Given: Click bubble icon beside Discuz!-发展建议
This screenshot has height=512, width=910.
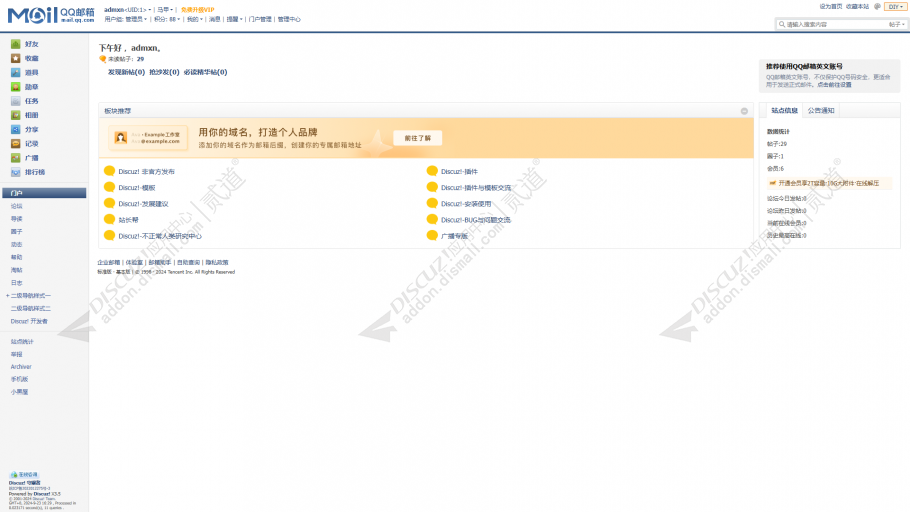Looking at the screenshot, I should (109, 203).
